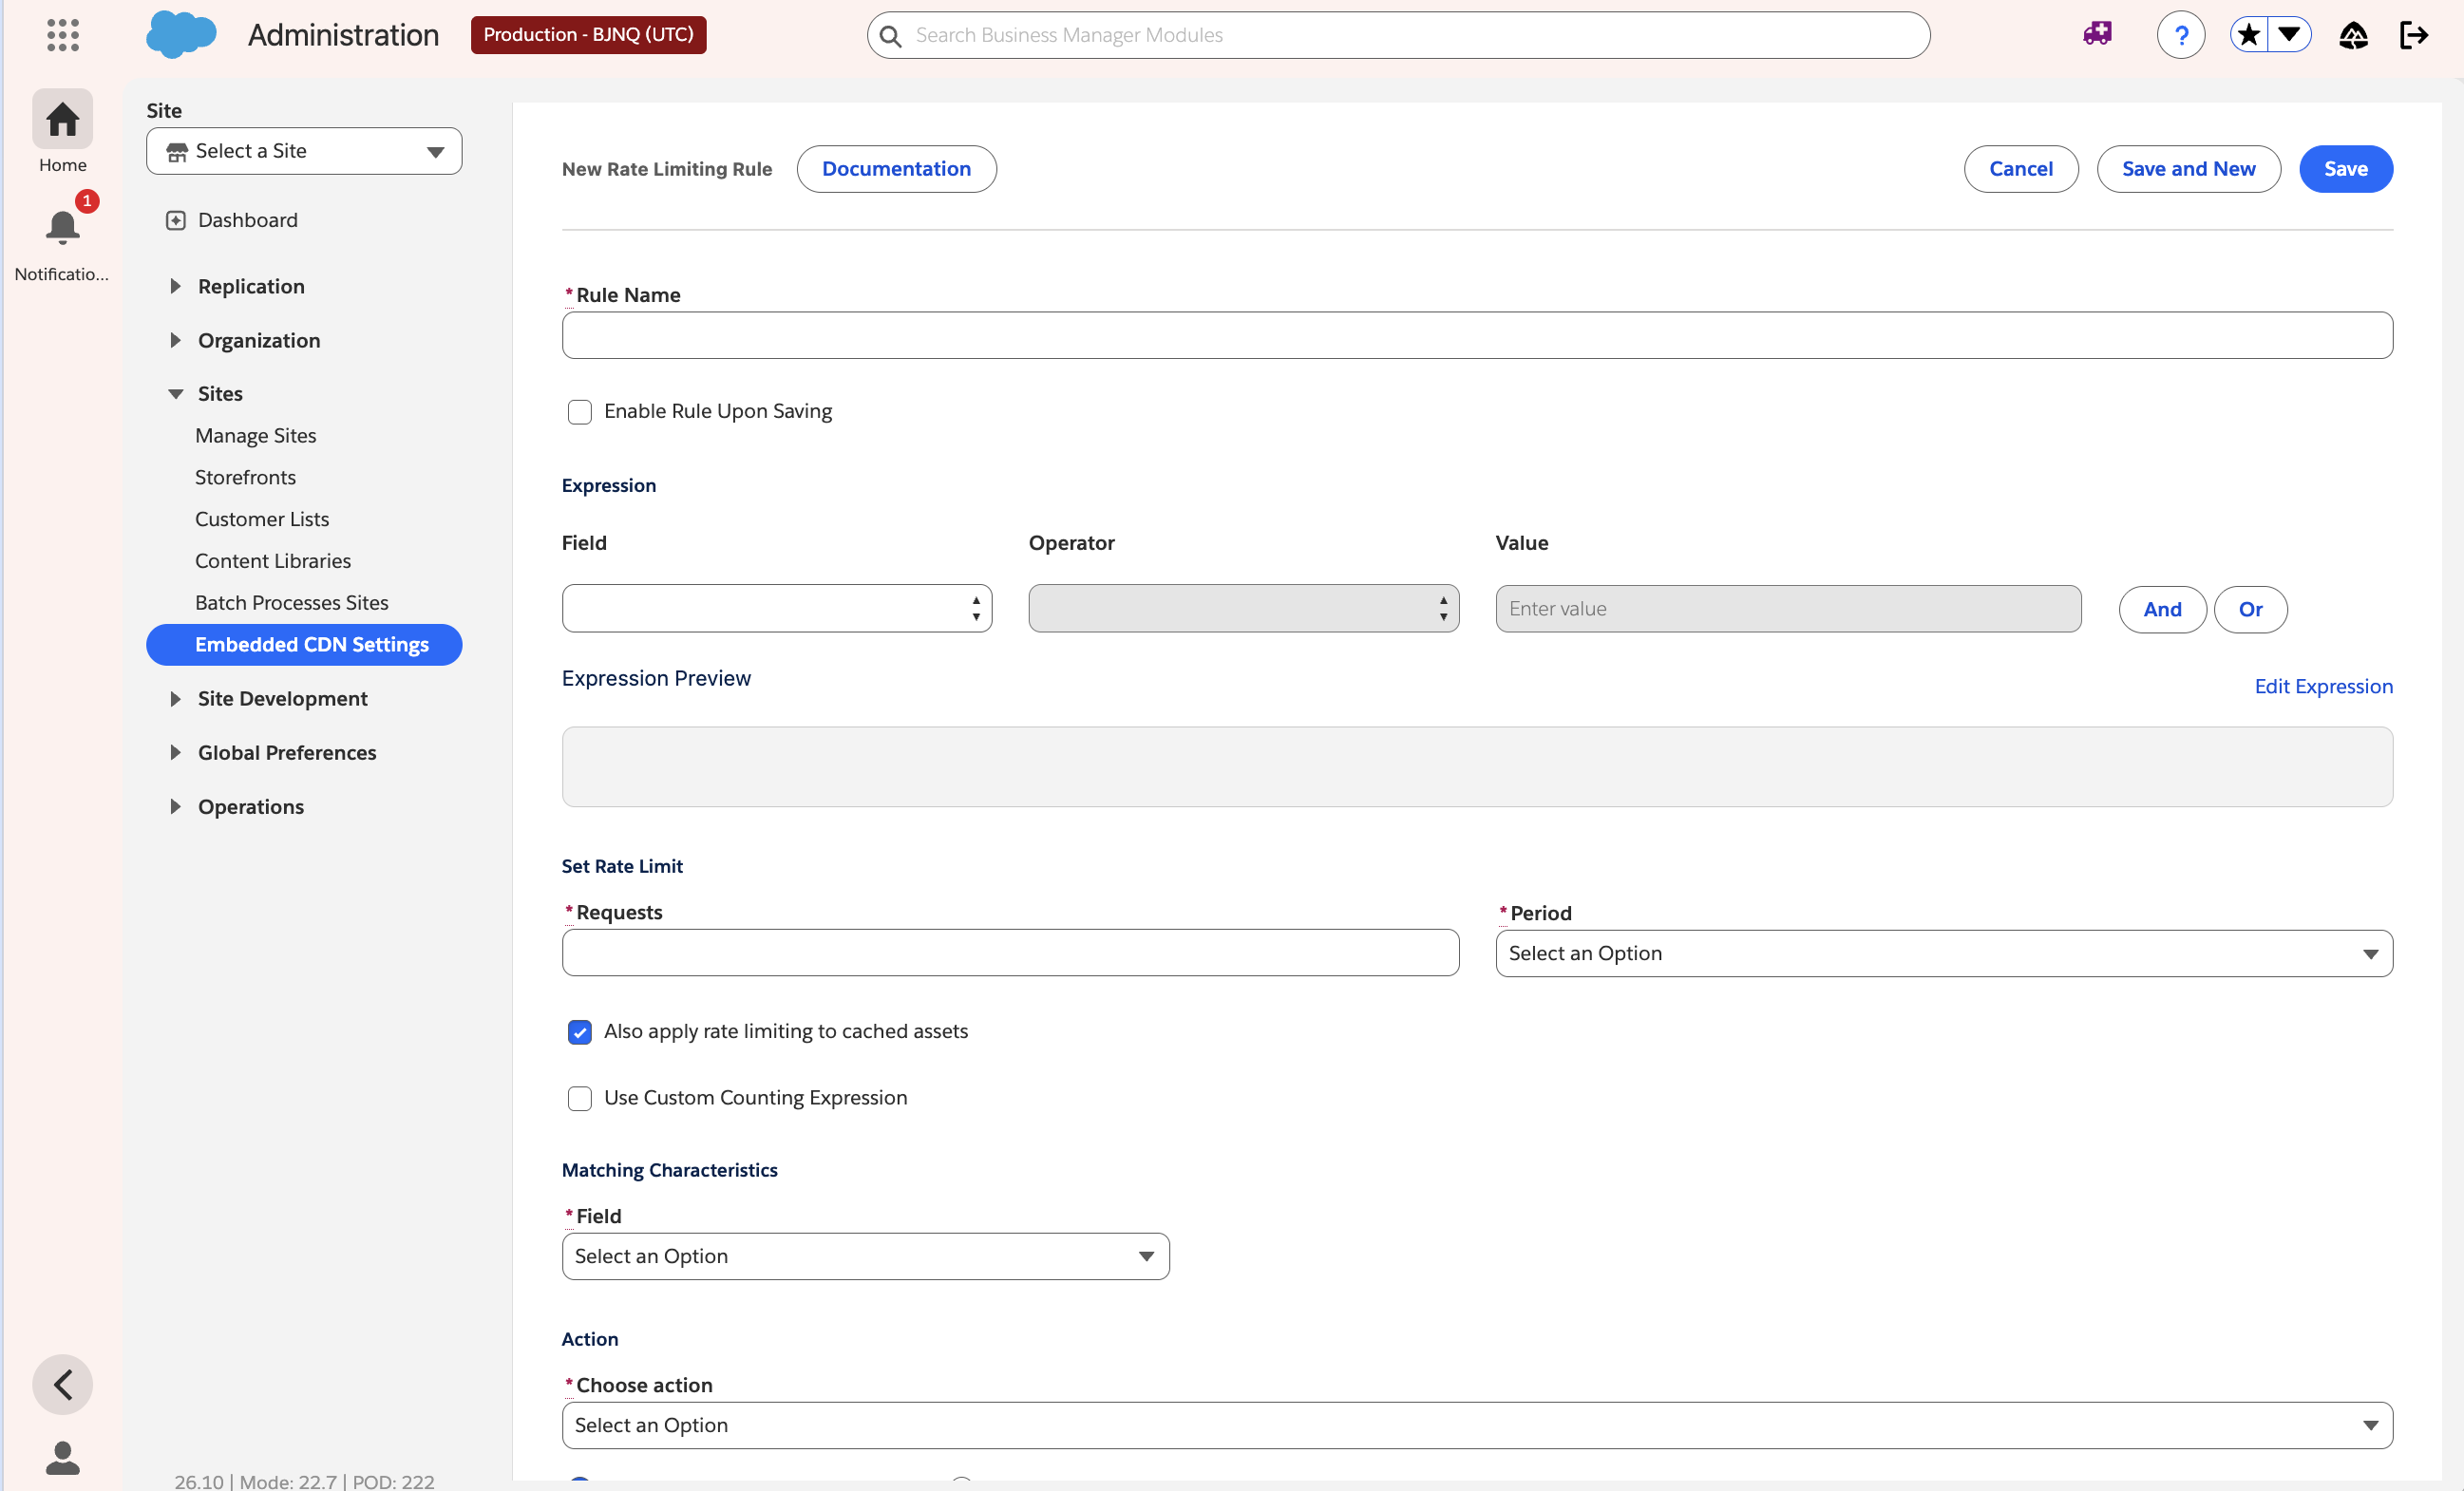Open the Expression Field dropdown

(777, 609)
